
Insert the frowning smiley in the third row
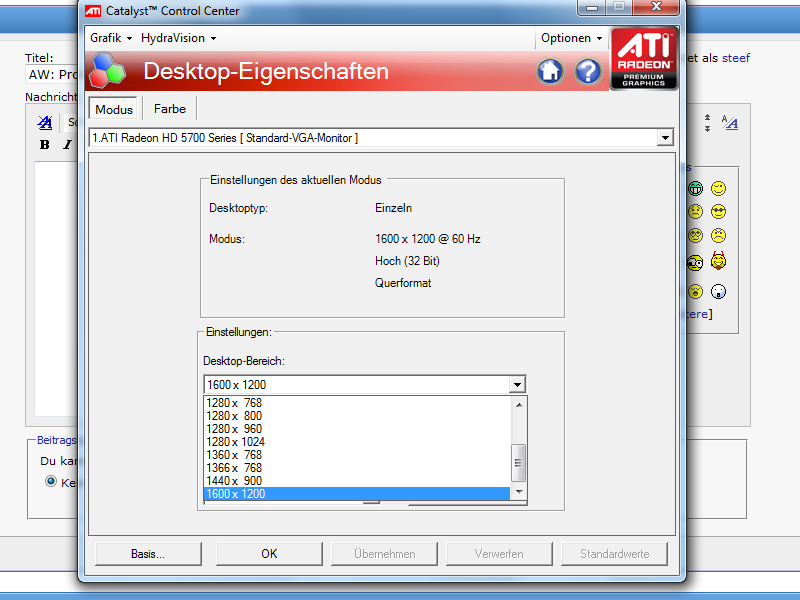pos(718,235)
